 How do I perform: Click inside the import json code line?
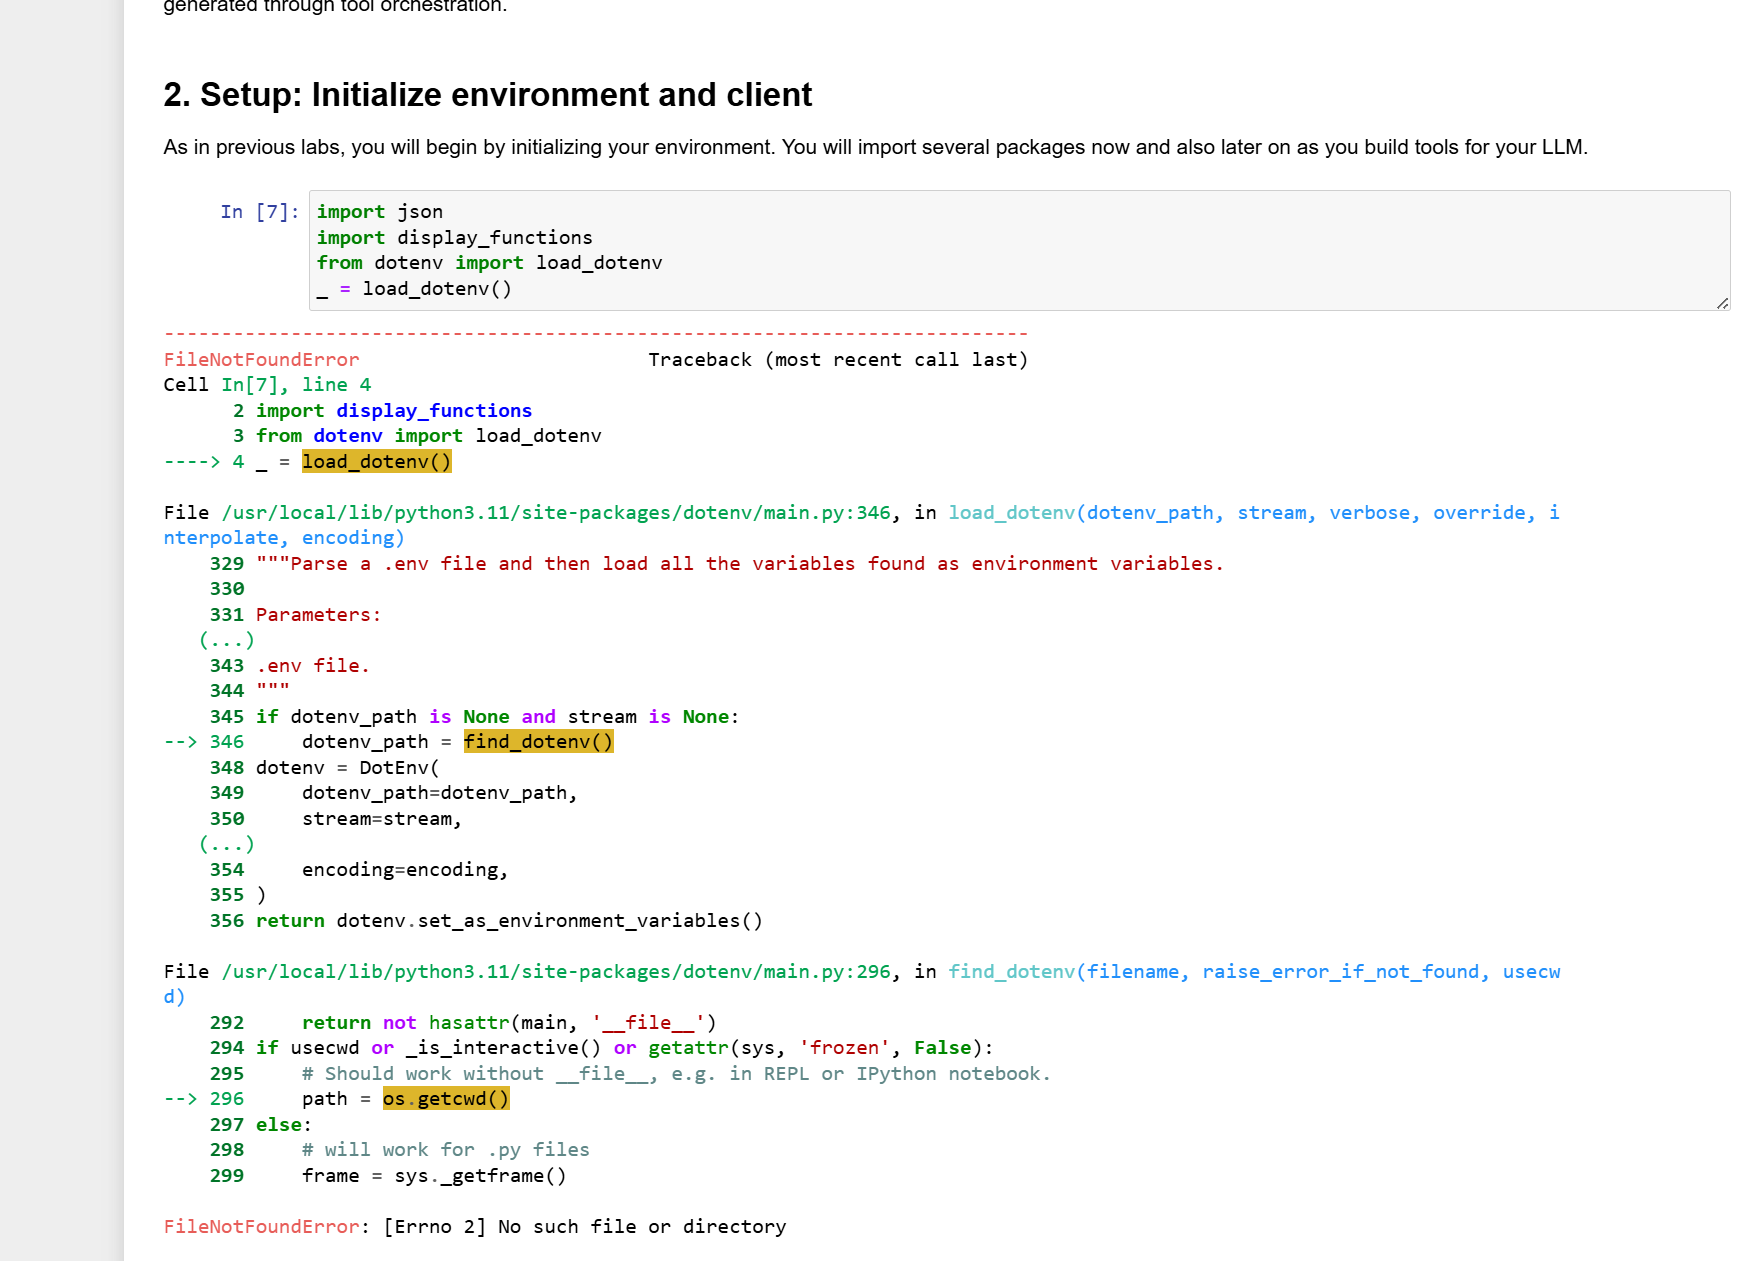pyautogui.click(x=379, y=212)
